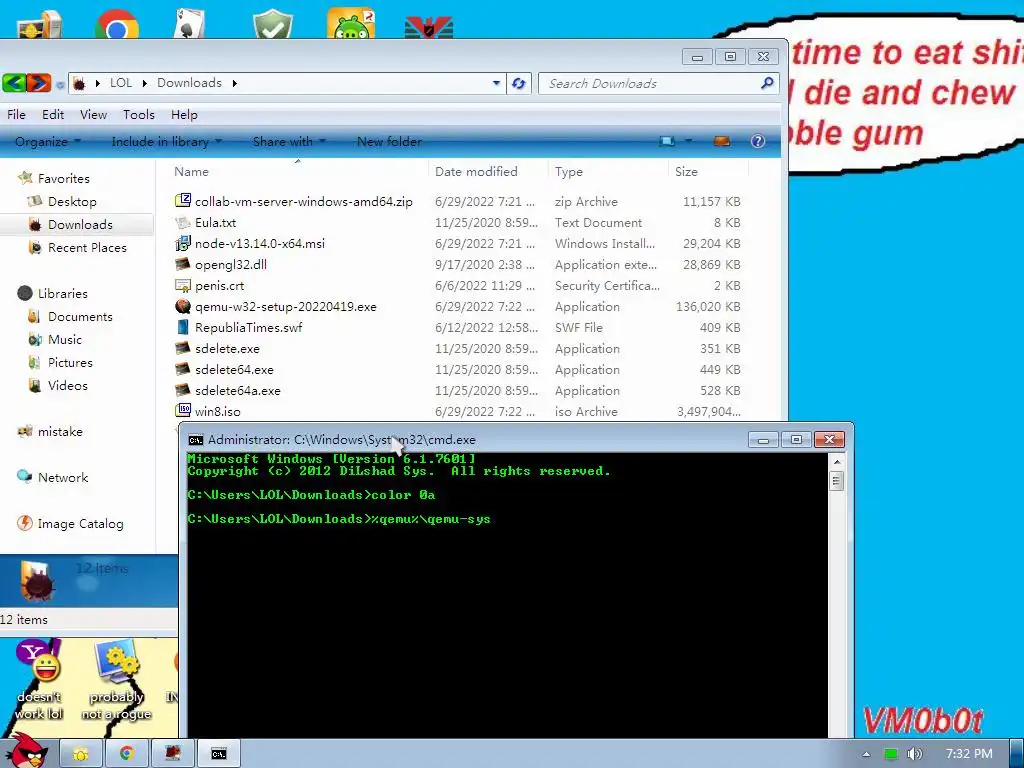This screenshot has width=1024, height=768.
Task: Open the view options dropdown arrow
Action: coord(688,141)
